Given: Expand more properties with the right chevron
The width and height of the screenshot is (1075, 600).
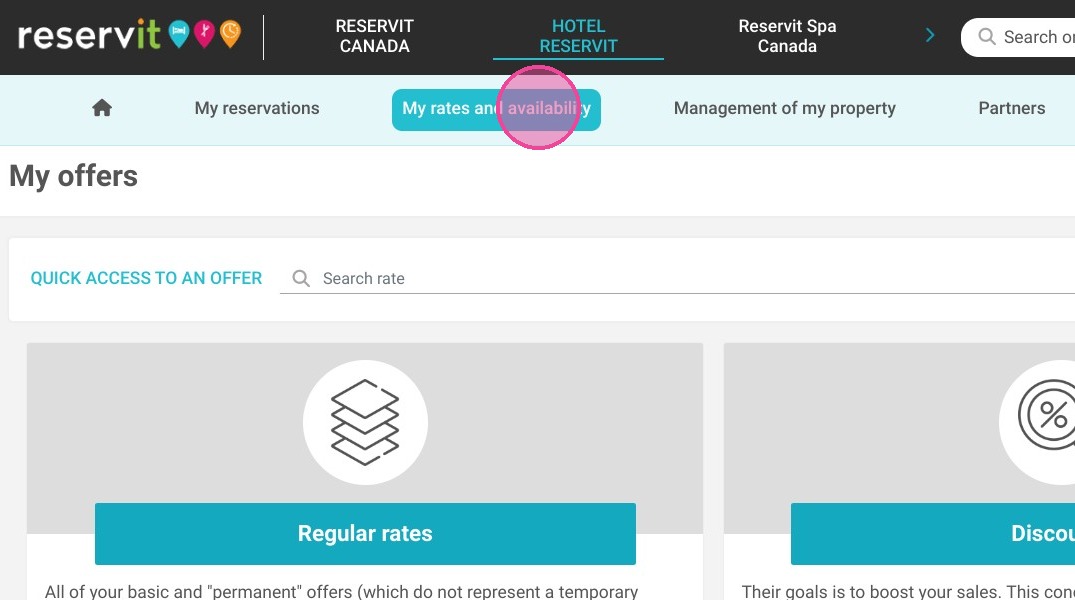Looking at the screenshot, I should pyautogui.click(x=930, y=35).
